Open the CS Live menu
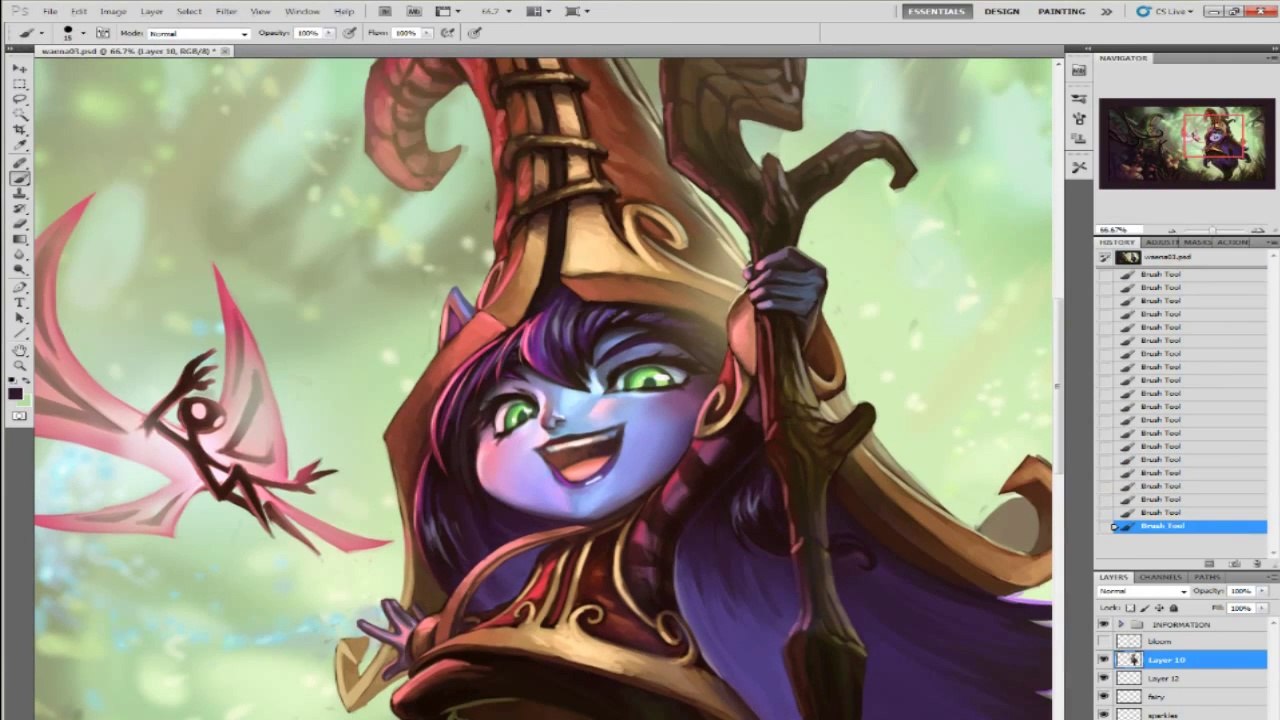1280x720 pixels. [1165, 11]
